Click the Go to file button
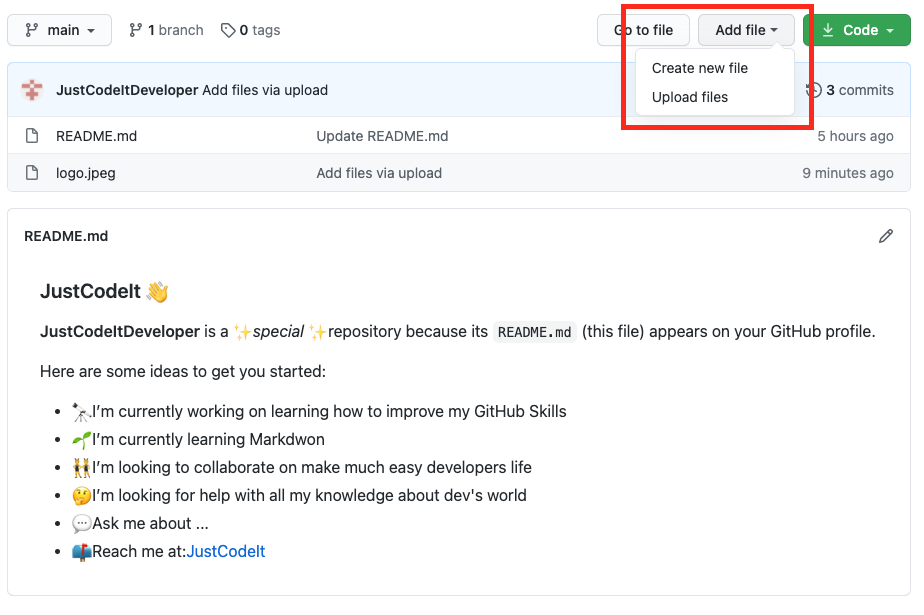This screenshot has height=615, width=924. tap(644, 30)
